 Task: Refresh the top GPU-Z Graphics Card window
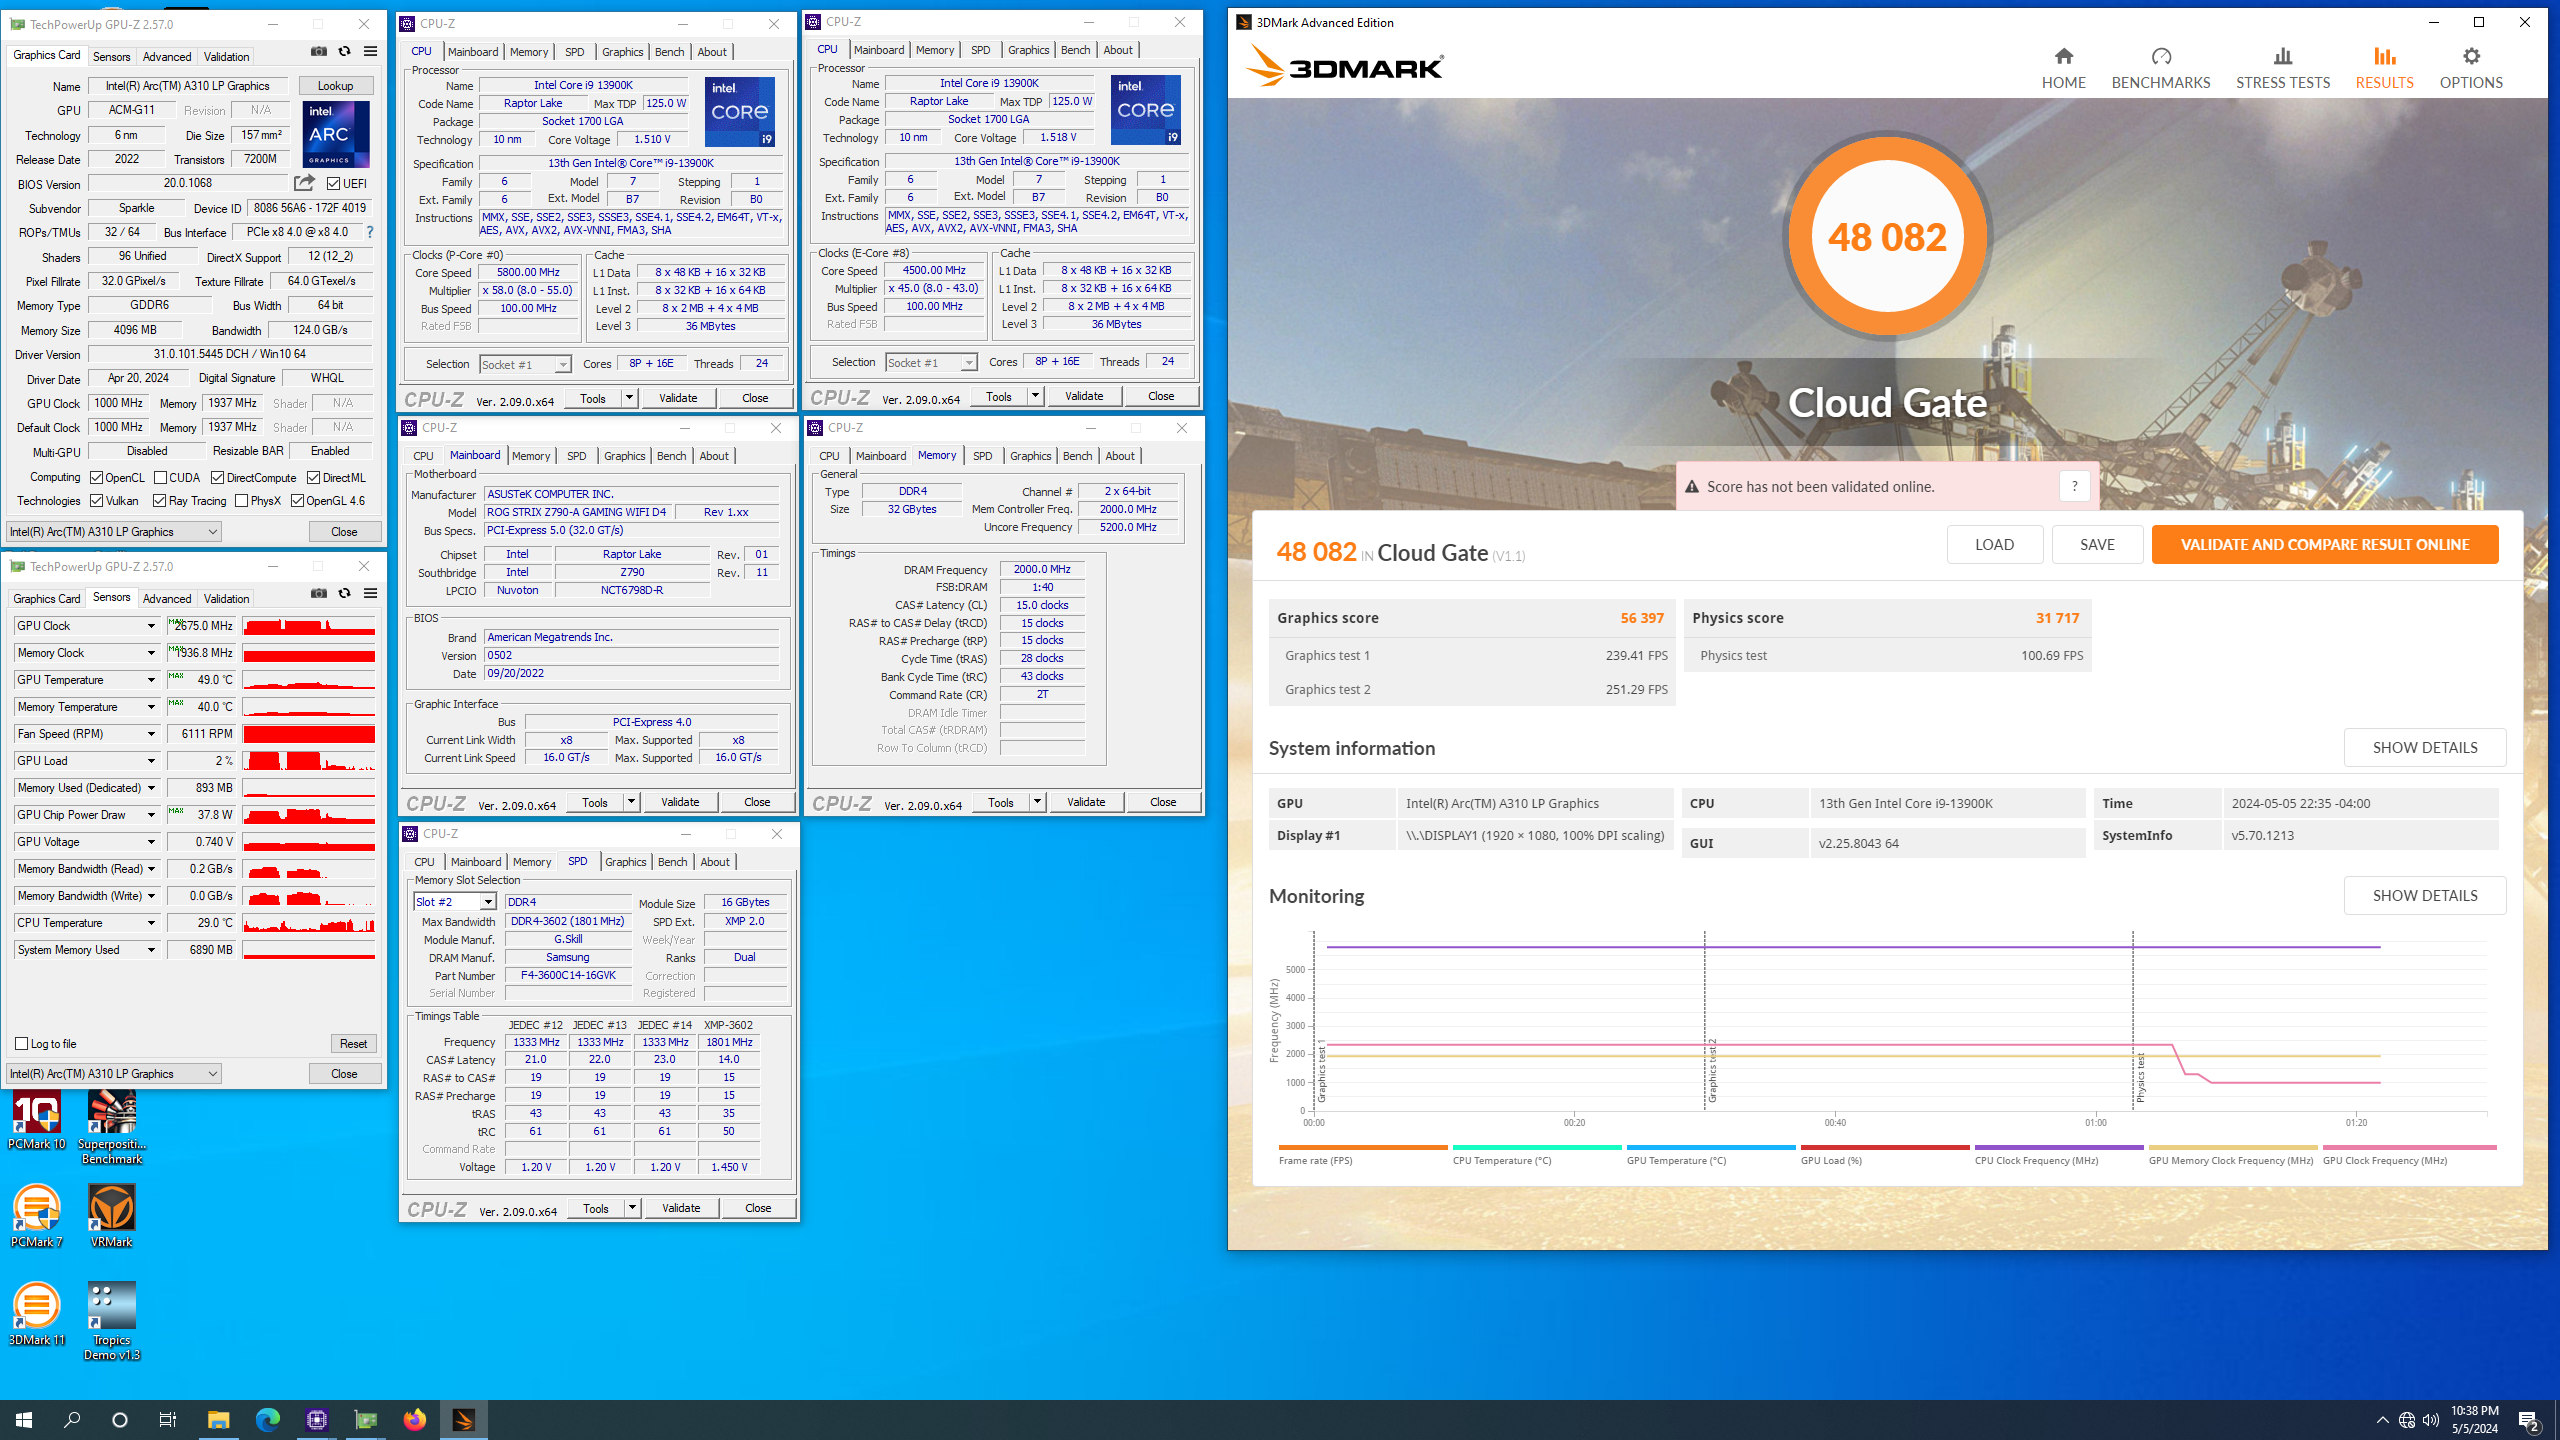click(345, 51)
